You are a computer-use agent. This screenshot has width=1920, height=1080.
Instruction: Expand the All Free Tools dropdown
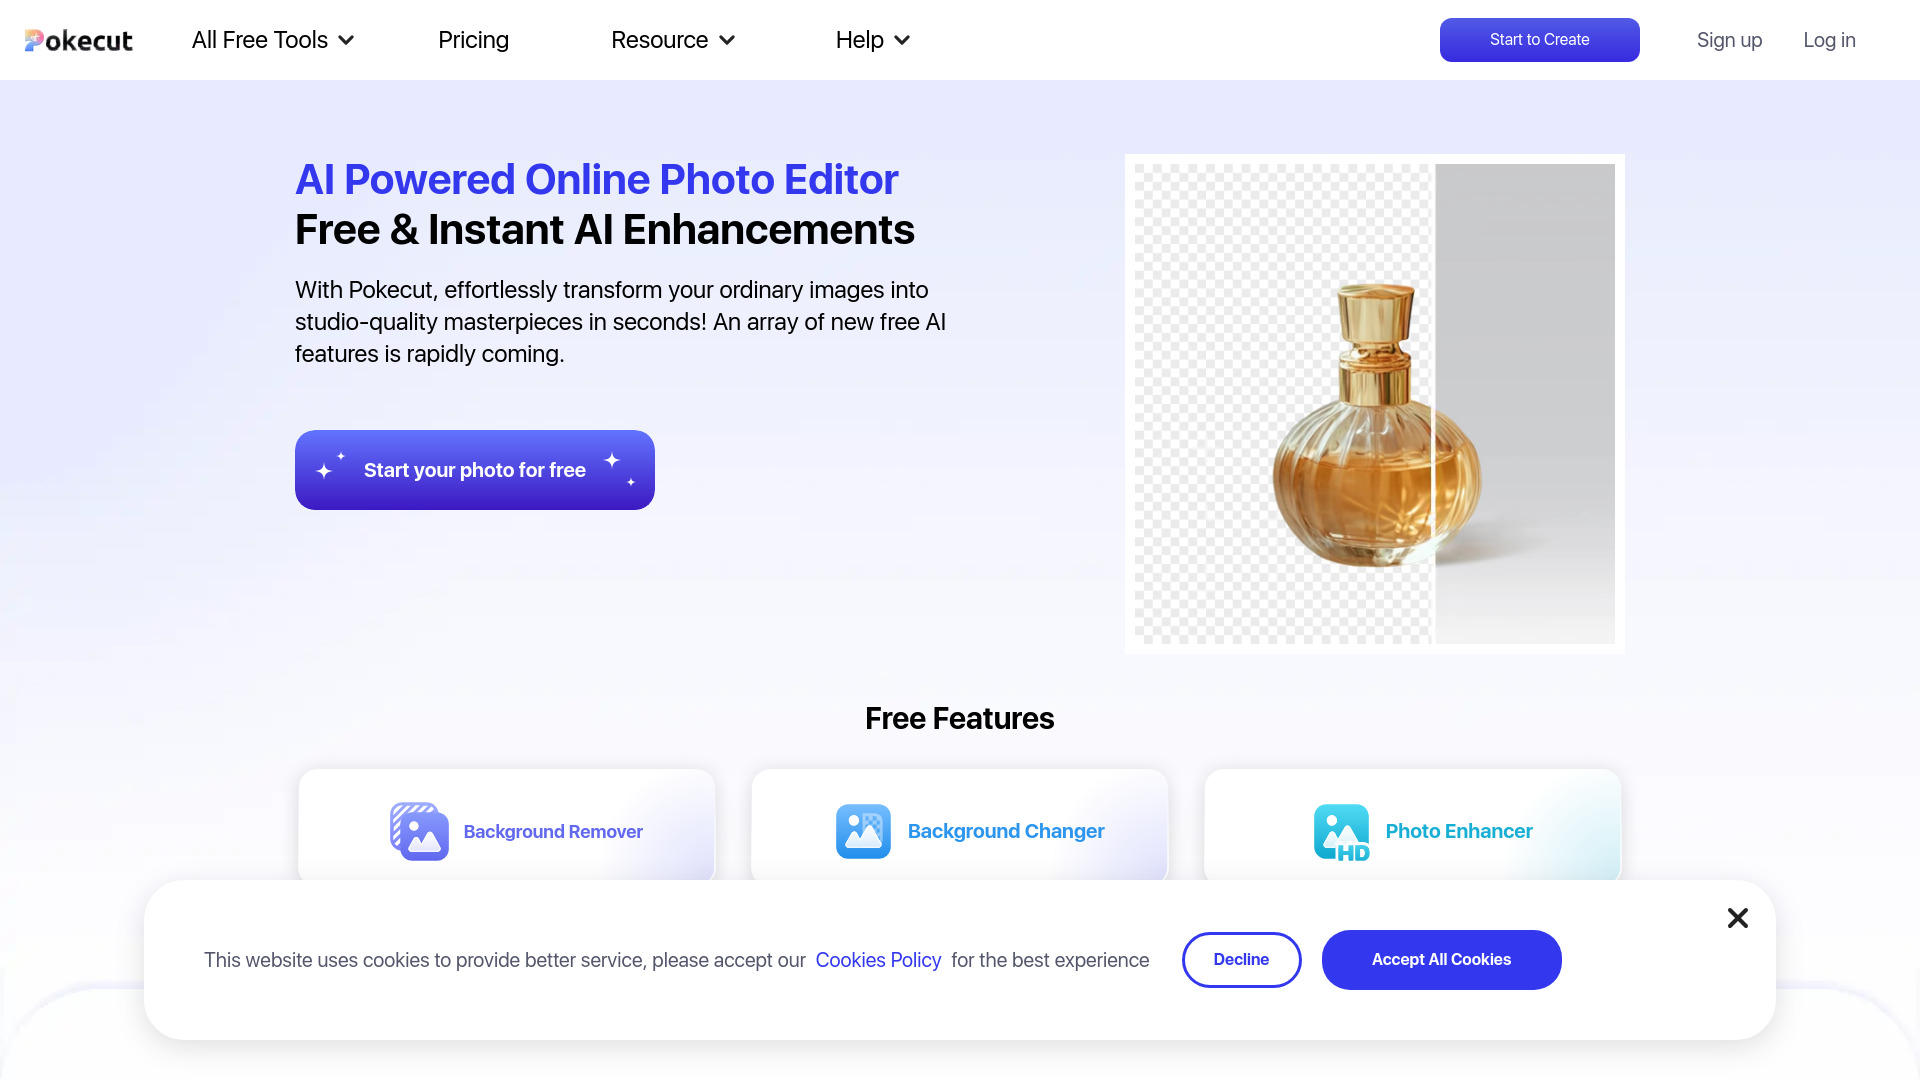(x=273, y=40)
